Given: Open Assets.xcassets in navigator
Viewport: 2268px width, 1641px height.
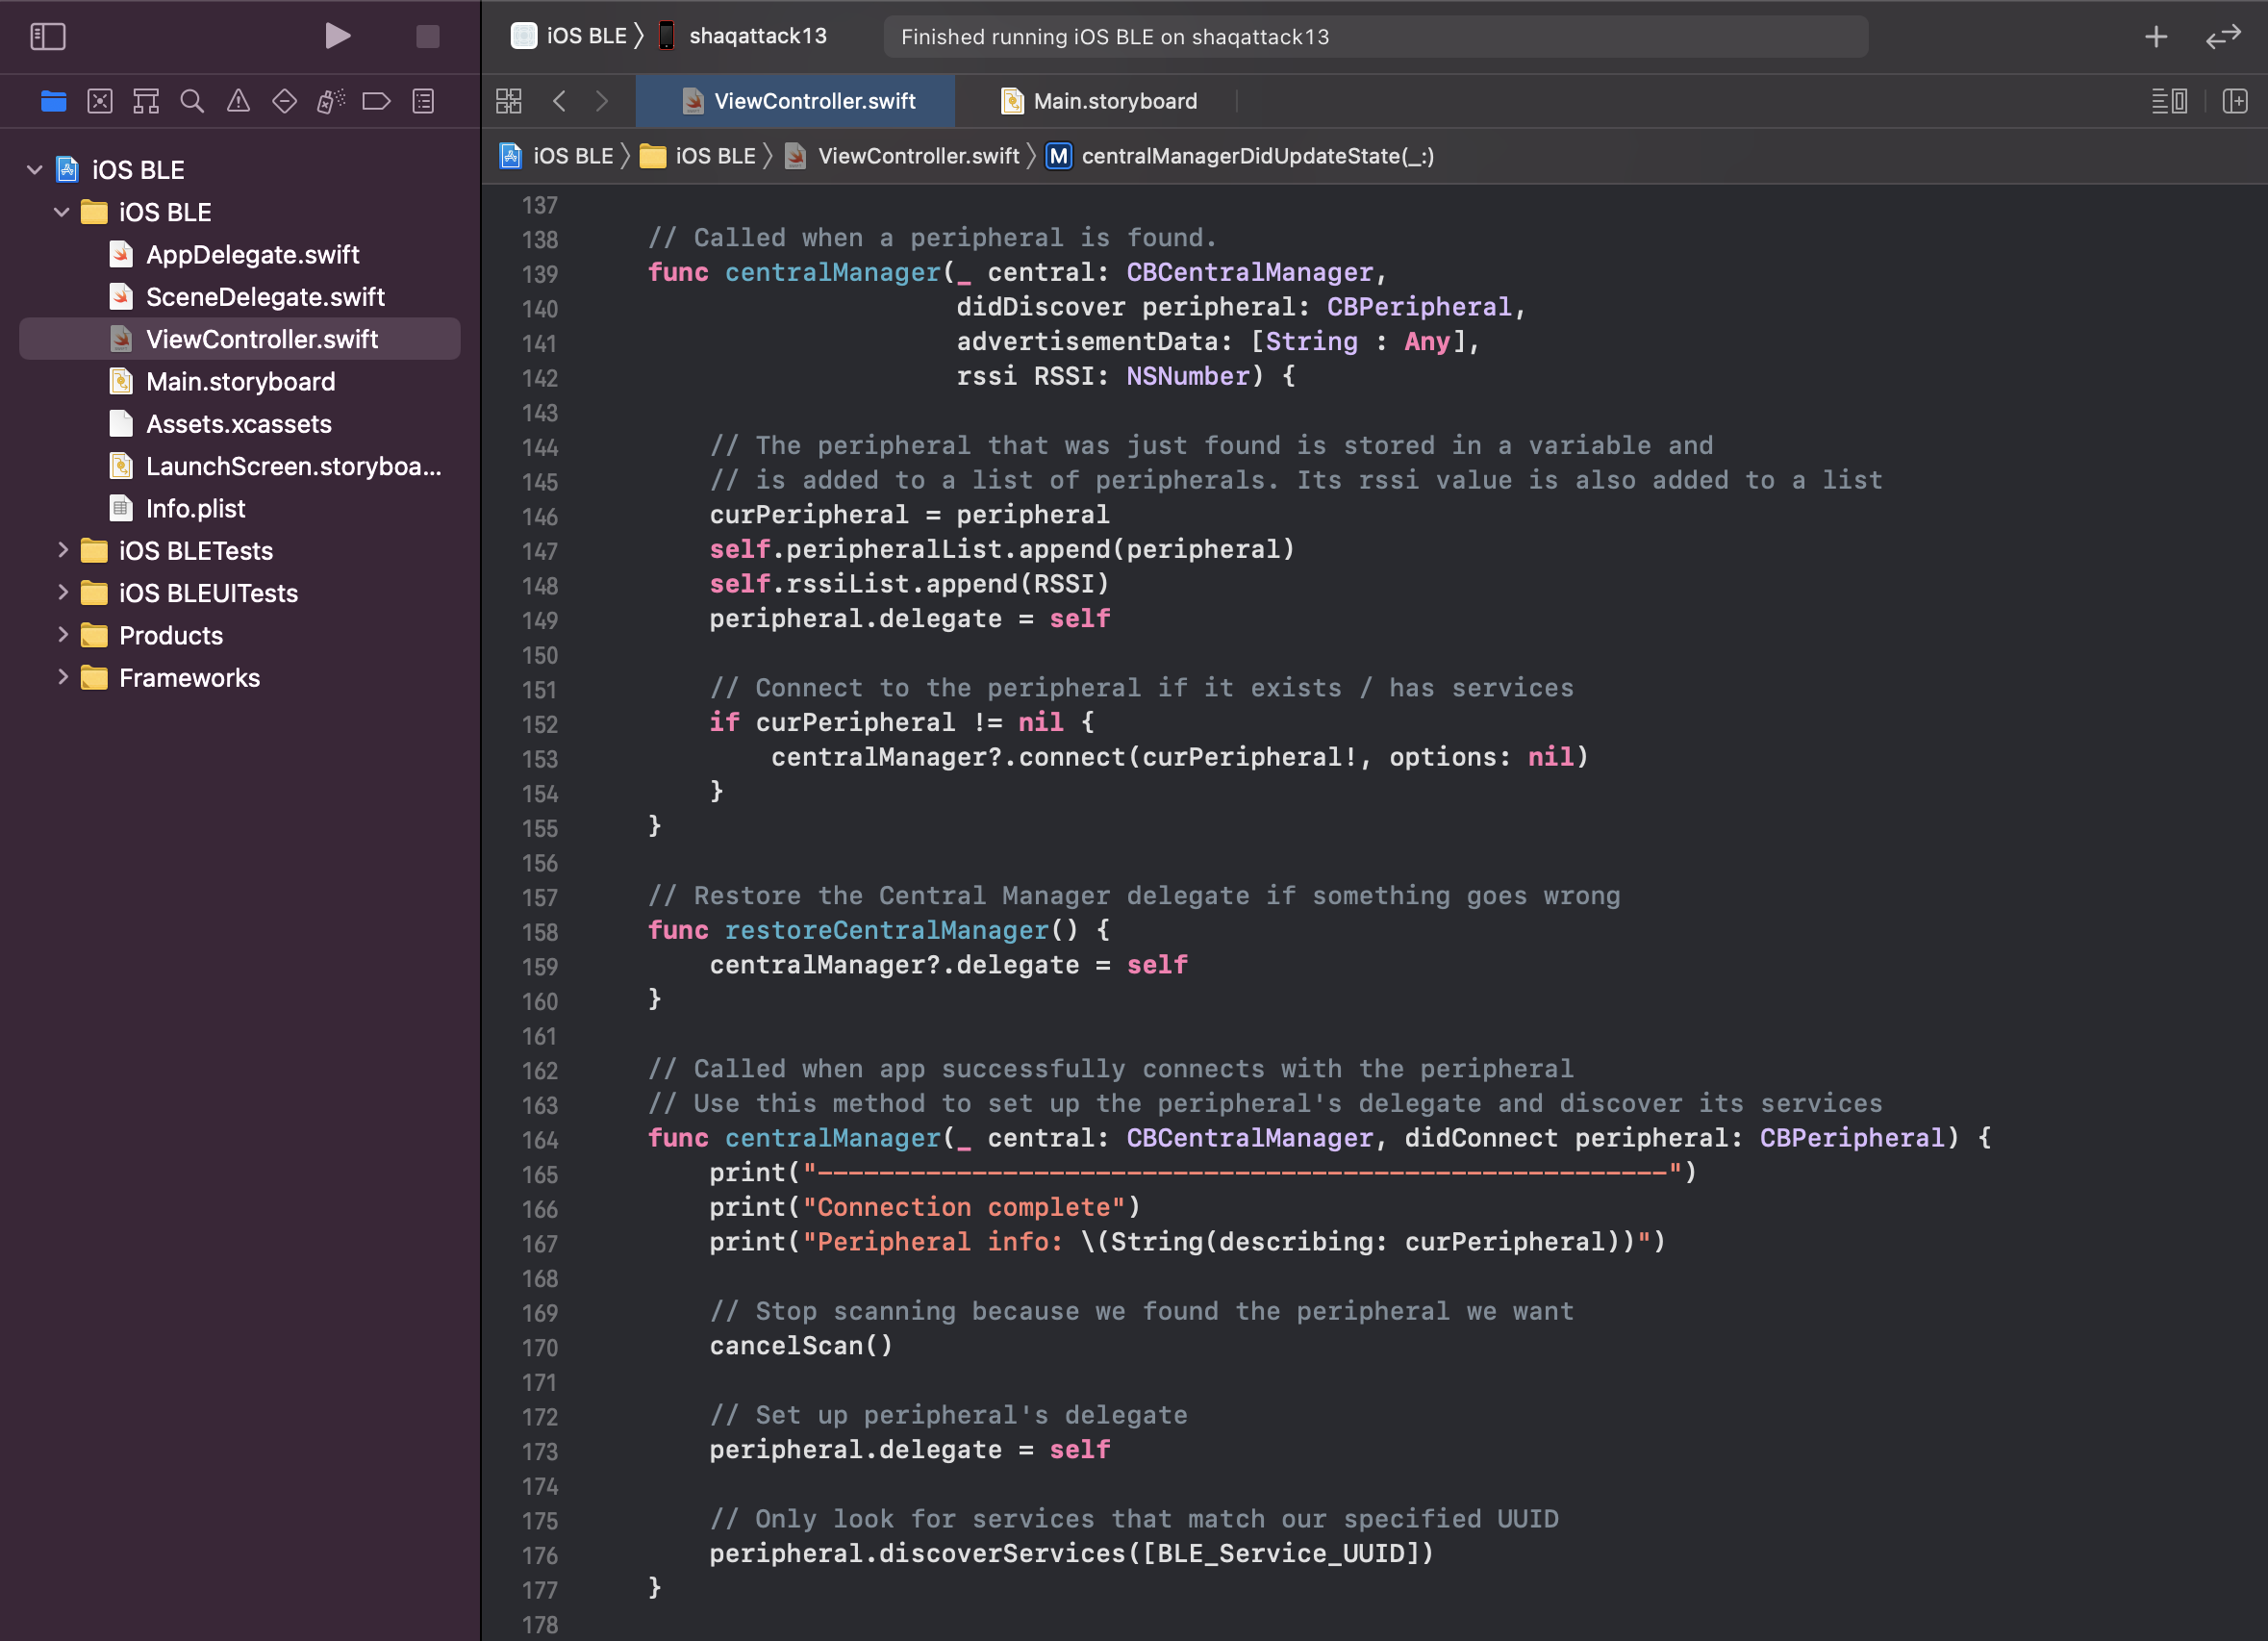Looking at the screenshot, I should (240, 424).
